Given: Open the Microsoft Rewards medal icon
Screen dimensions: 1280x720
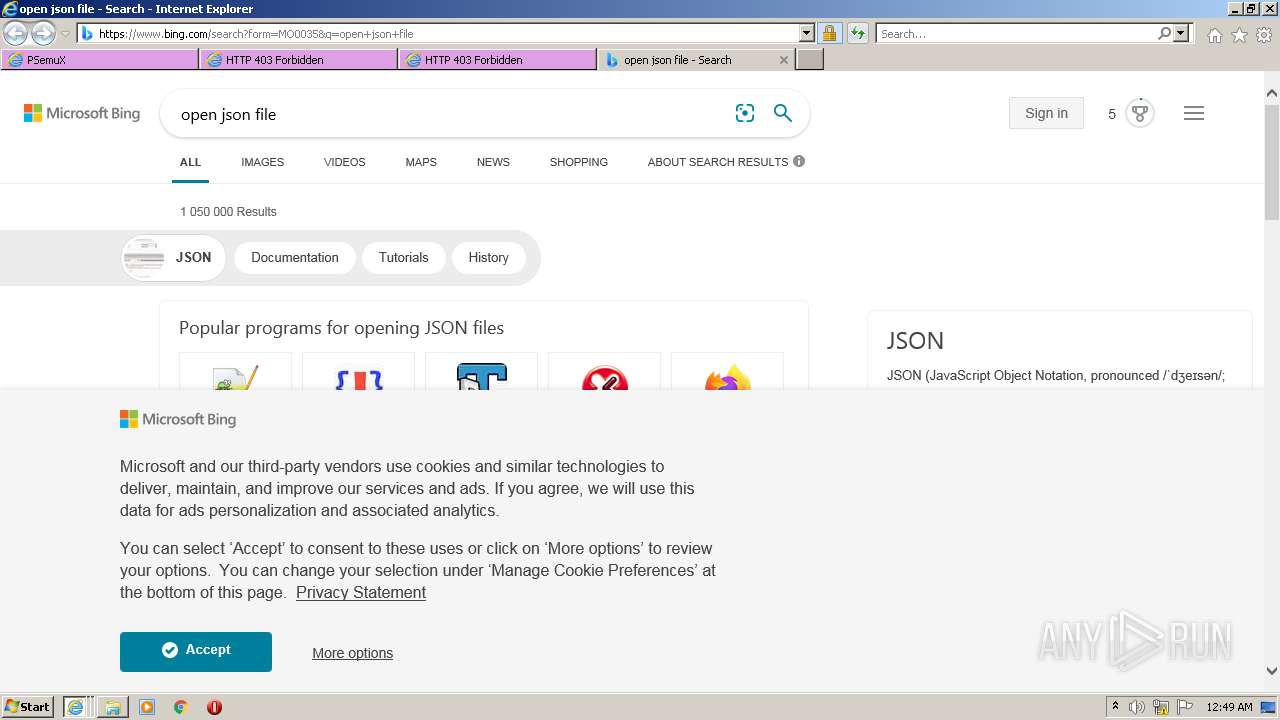Looking at the screenshot, I should click(x=1139, y=113).
